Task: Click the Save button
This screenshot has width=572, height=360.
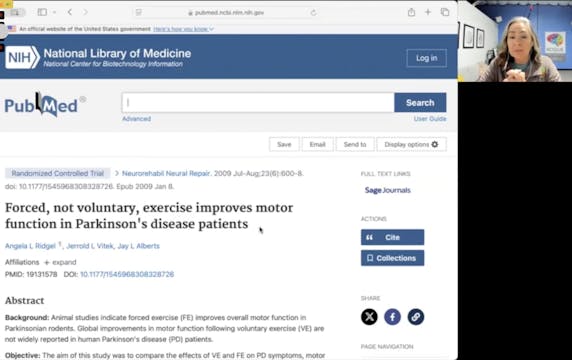Action: [x=284, y=144]
